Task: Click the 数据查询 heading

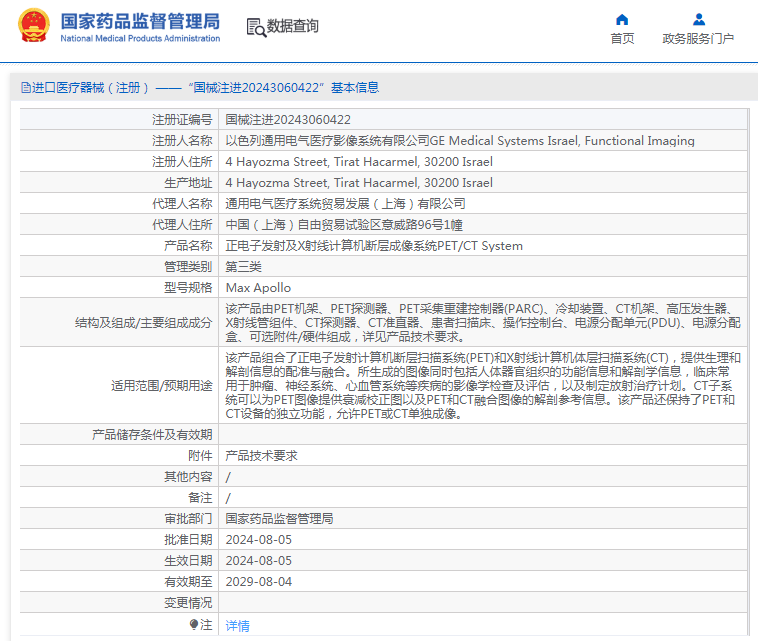Action: (x=292, y=26)
